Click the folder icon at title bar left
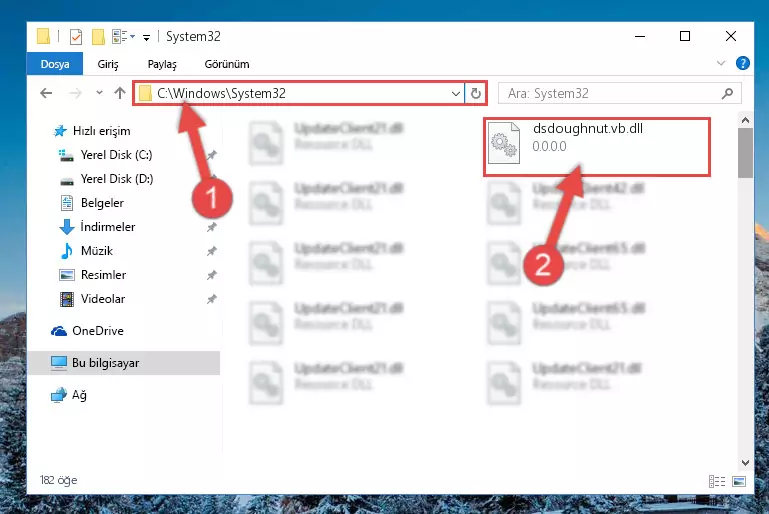The image size is (769, 514). pyautogui.click(x=43, y=36)
